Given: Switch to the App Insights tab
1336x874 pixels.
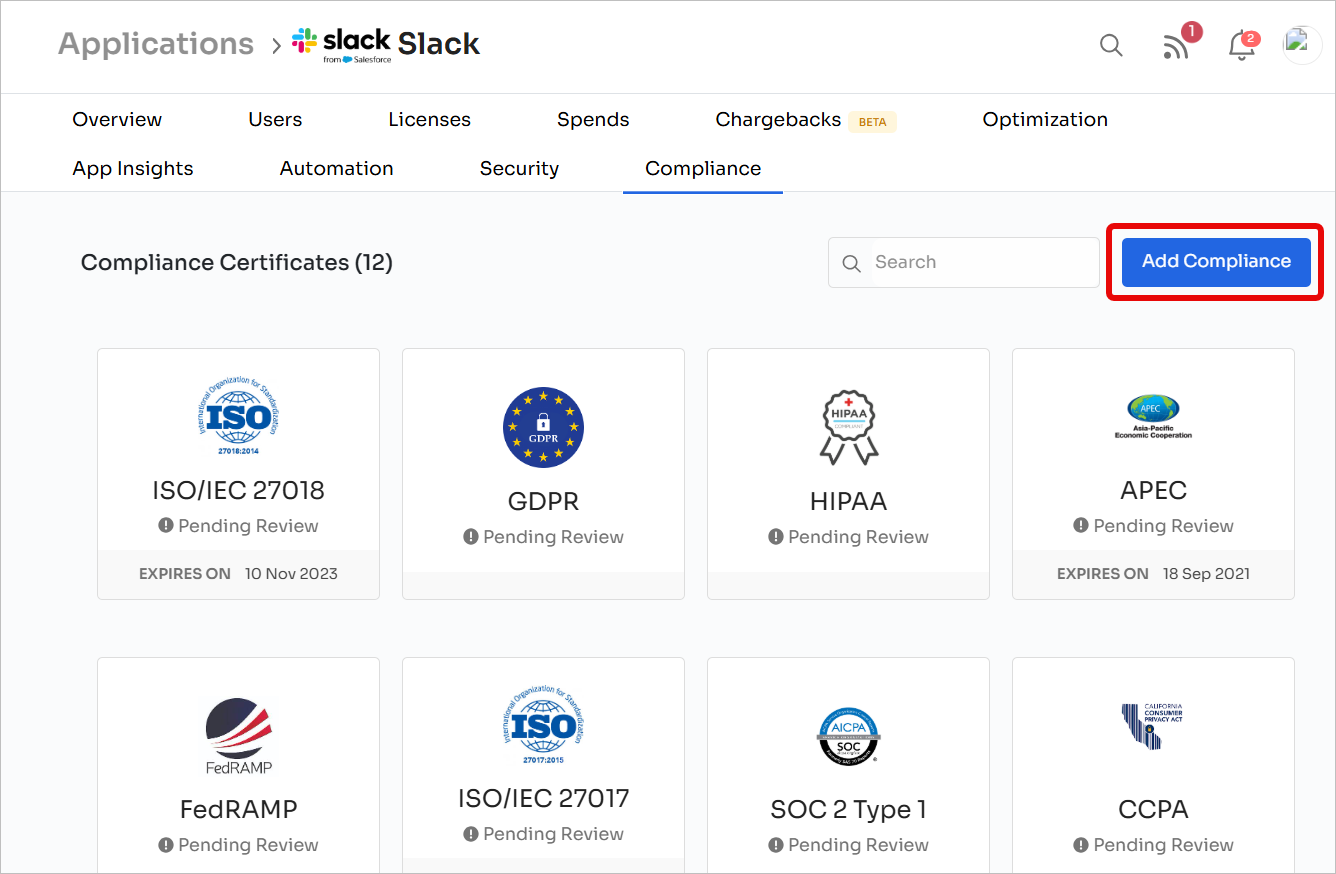Looking at the screenshot, I should 133,169.
